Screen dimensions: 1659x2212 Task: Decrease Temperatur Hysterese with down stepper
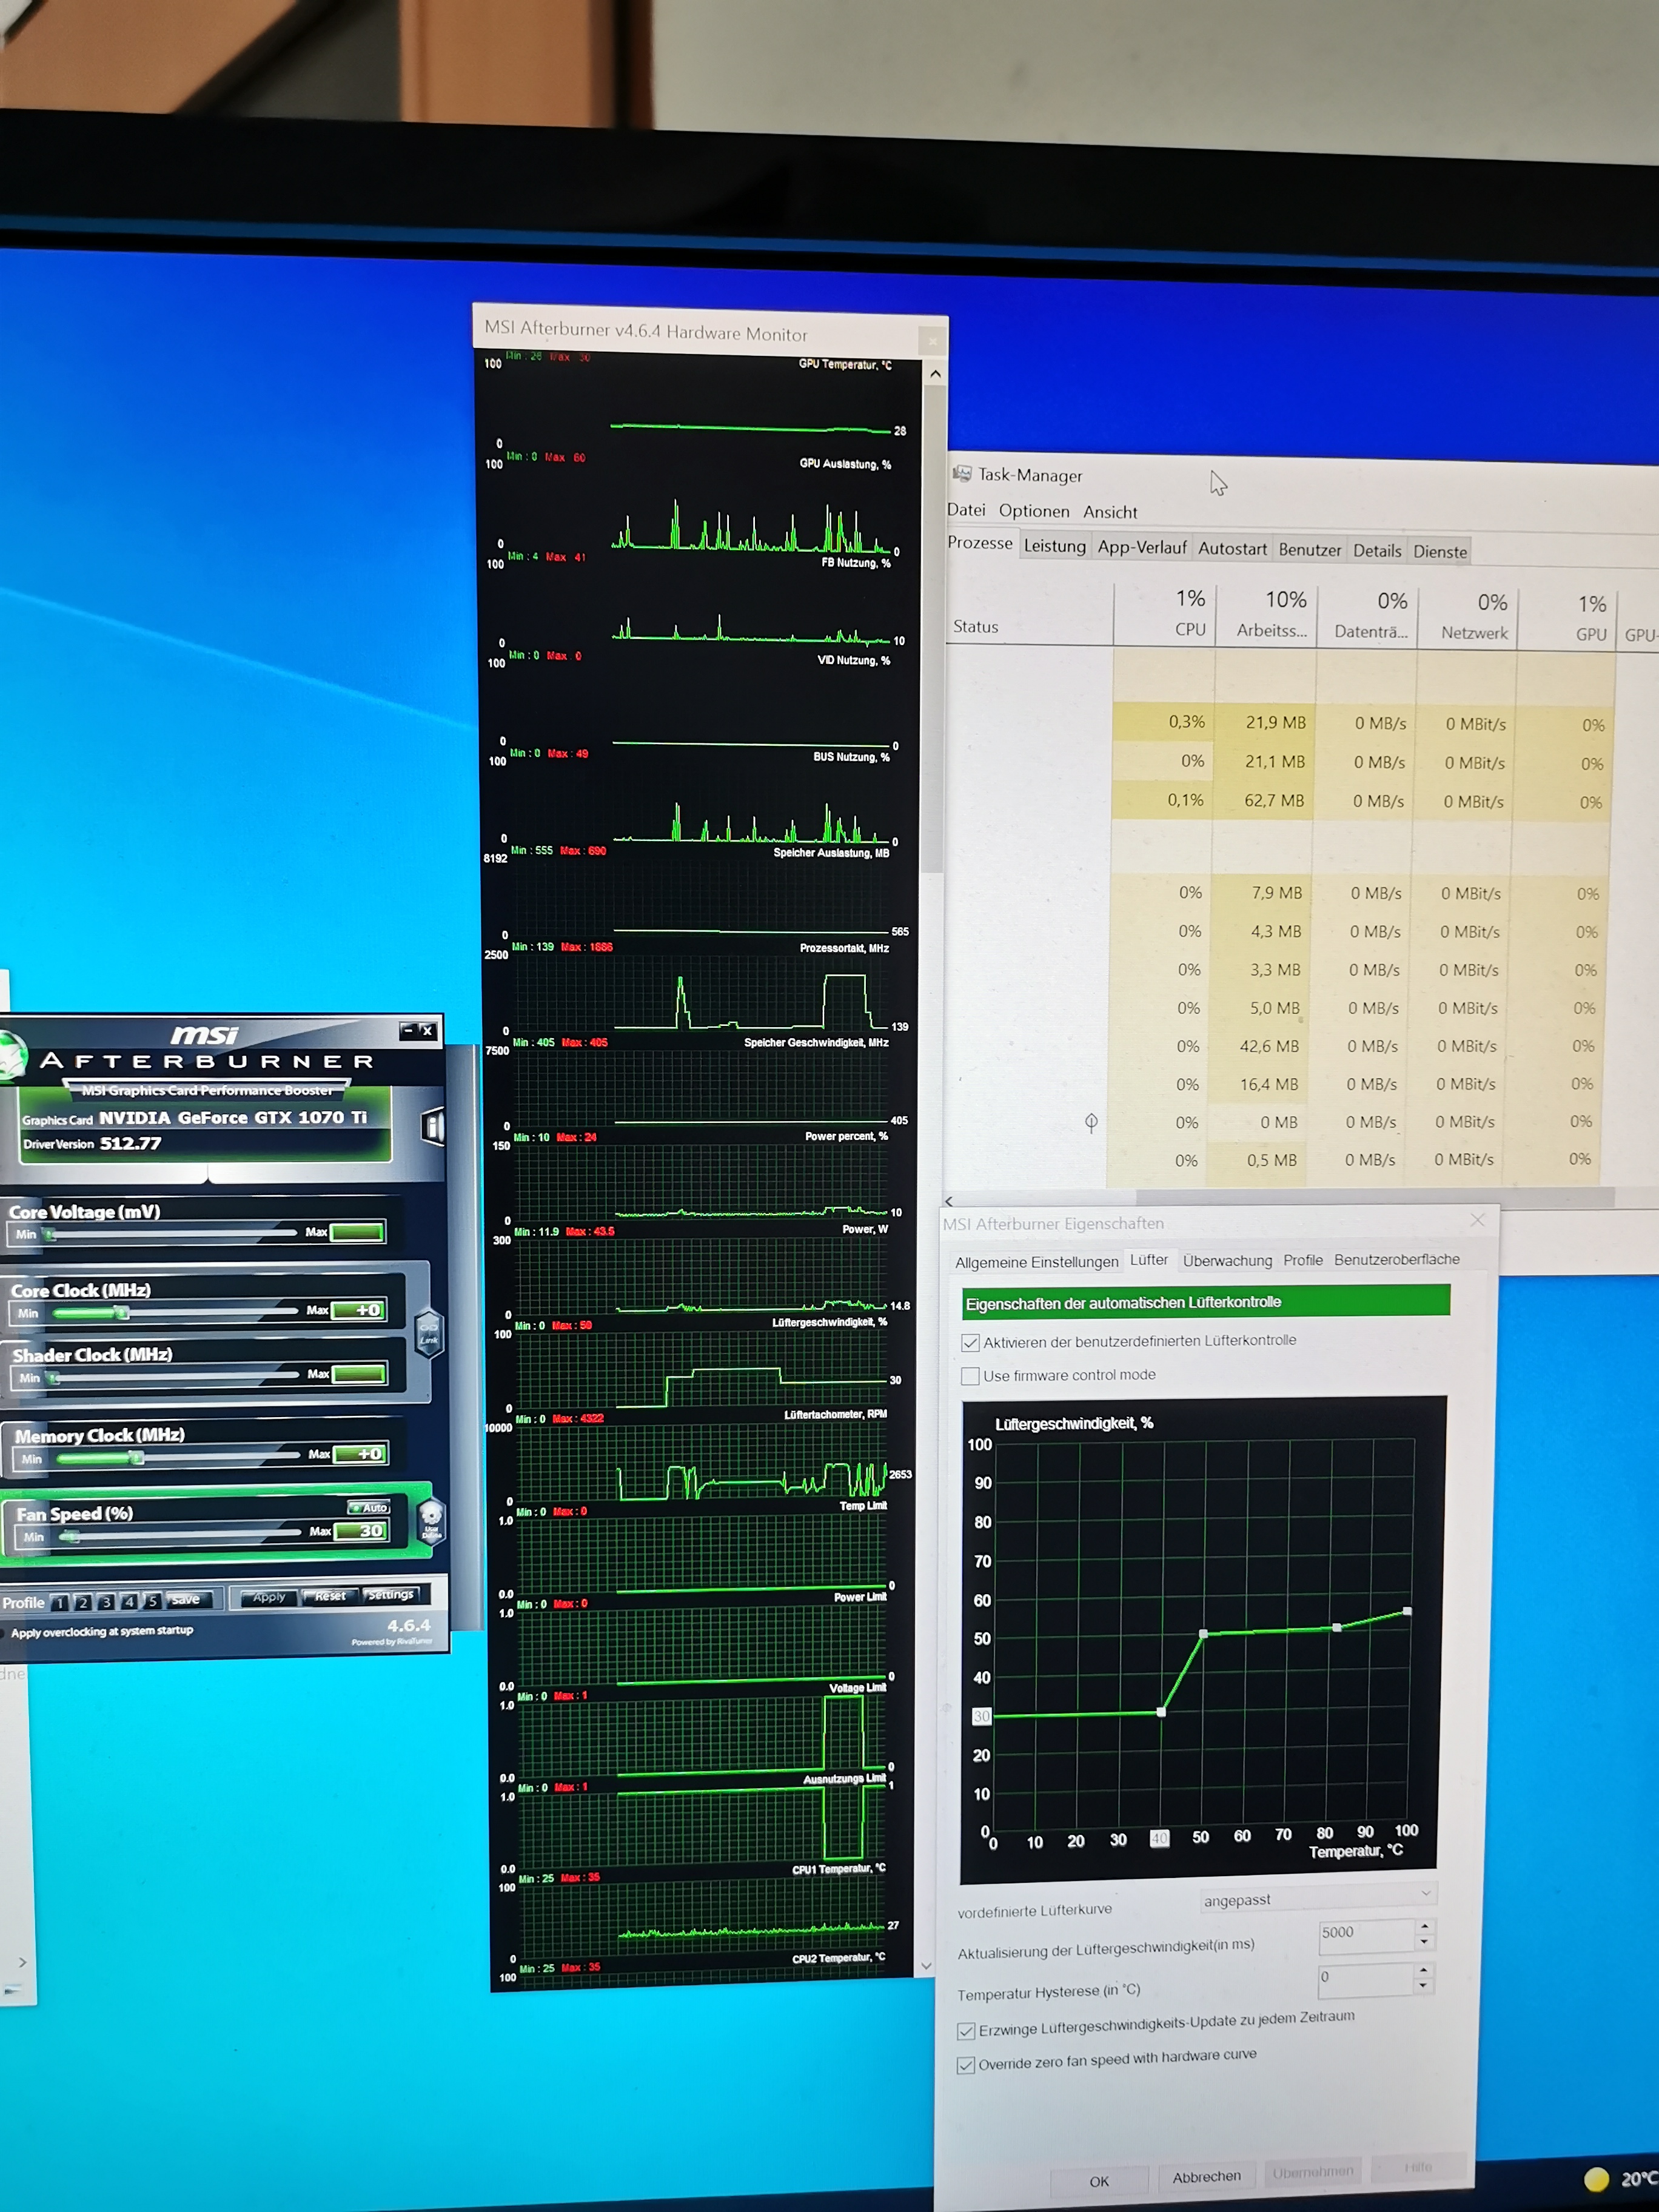click(x=1424, y=1986)
